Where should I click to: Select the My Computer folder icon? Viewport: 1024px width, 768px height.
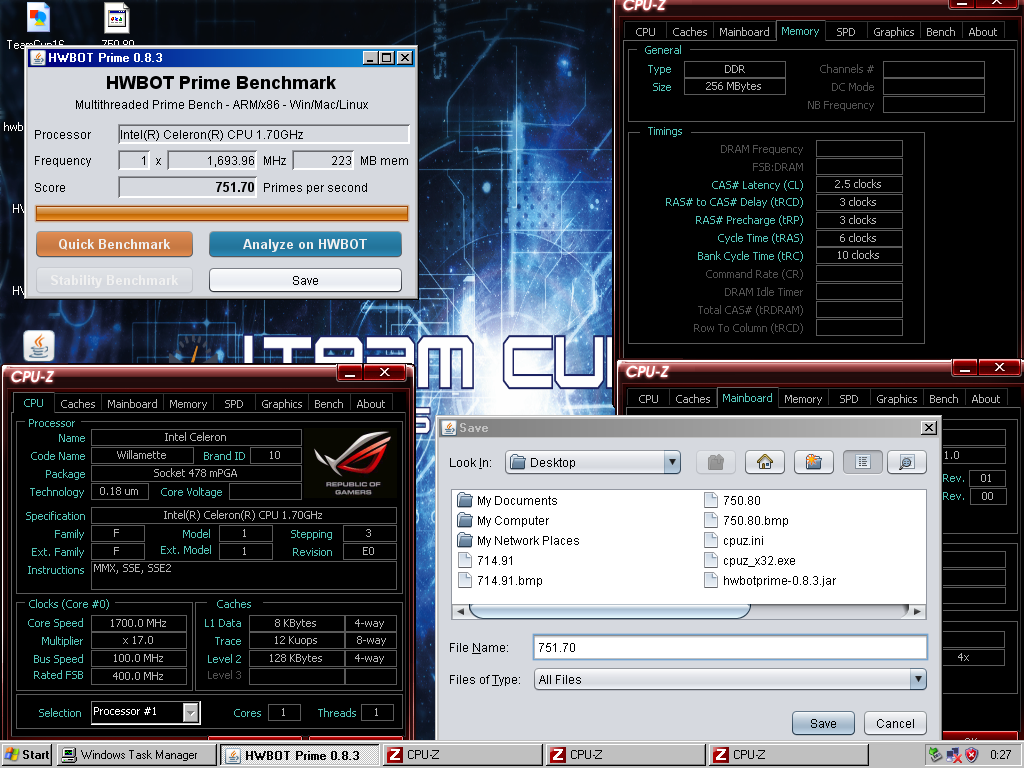click(465, 520)
